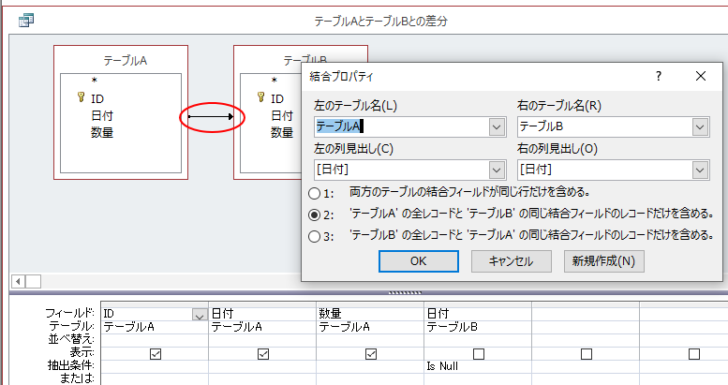Expand the 左の列見出し dropdown
The height and width of the screenshot is (385, 728).
pos(497,170)
